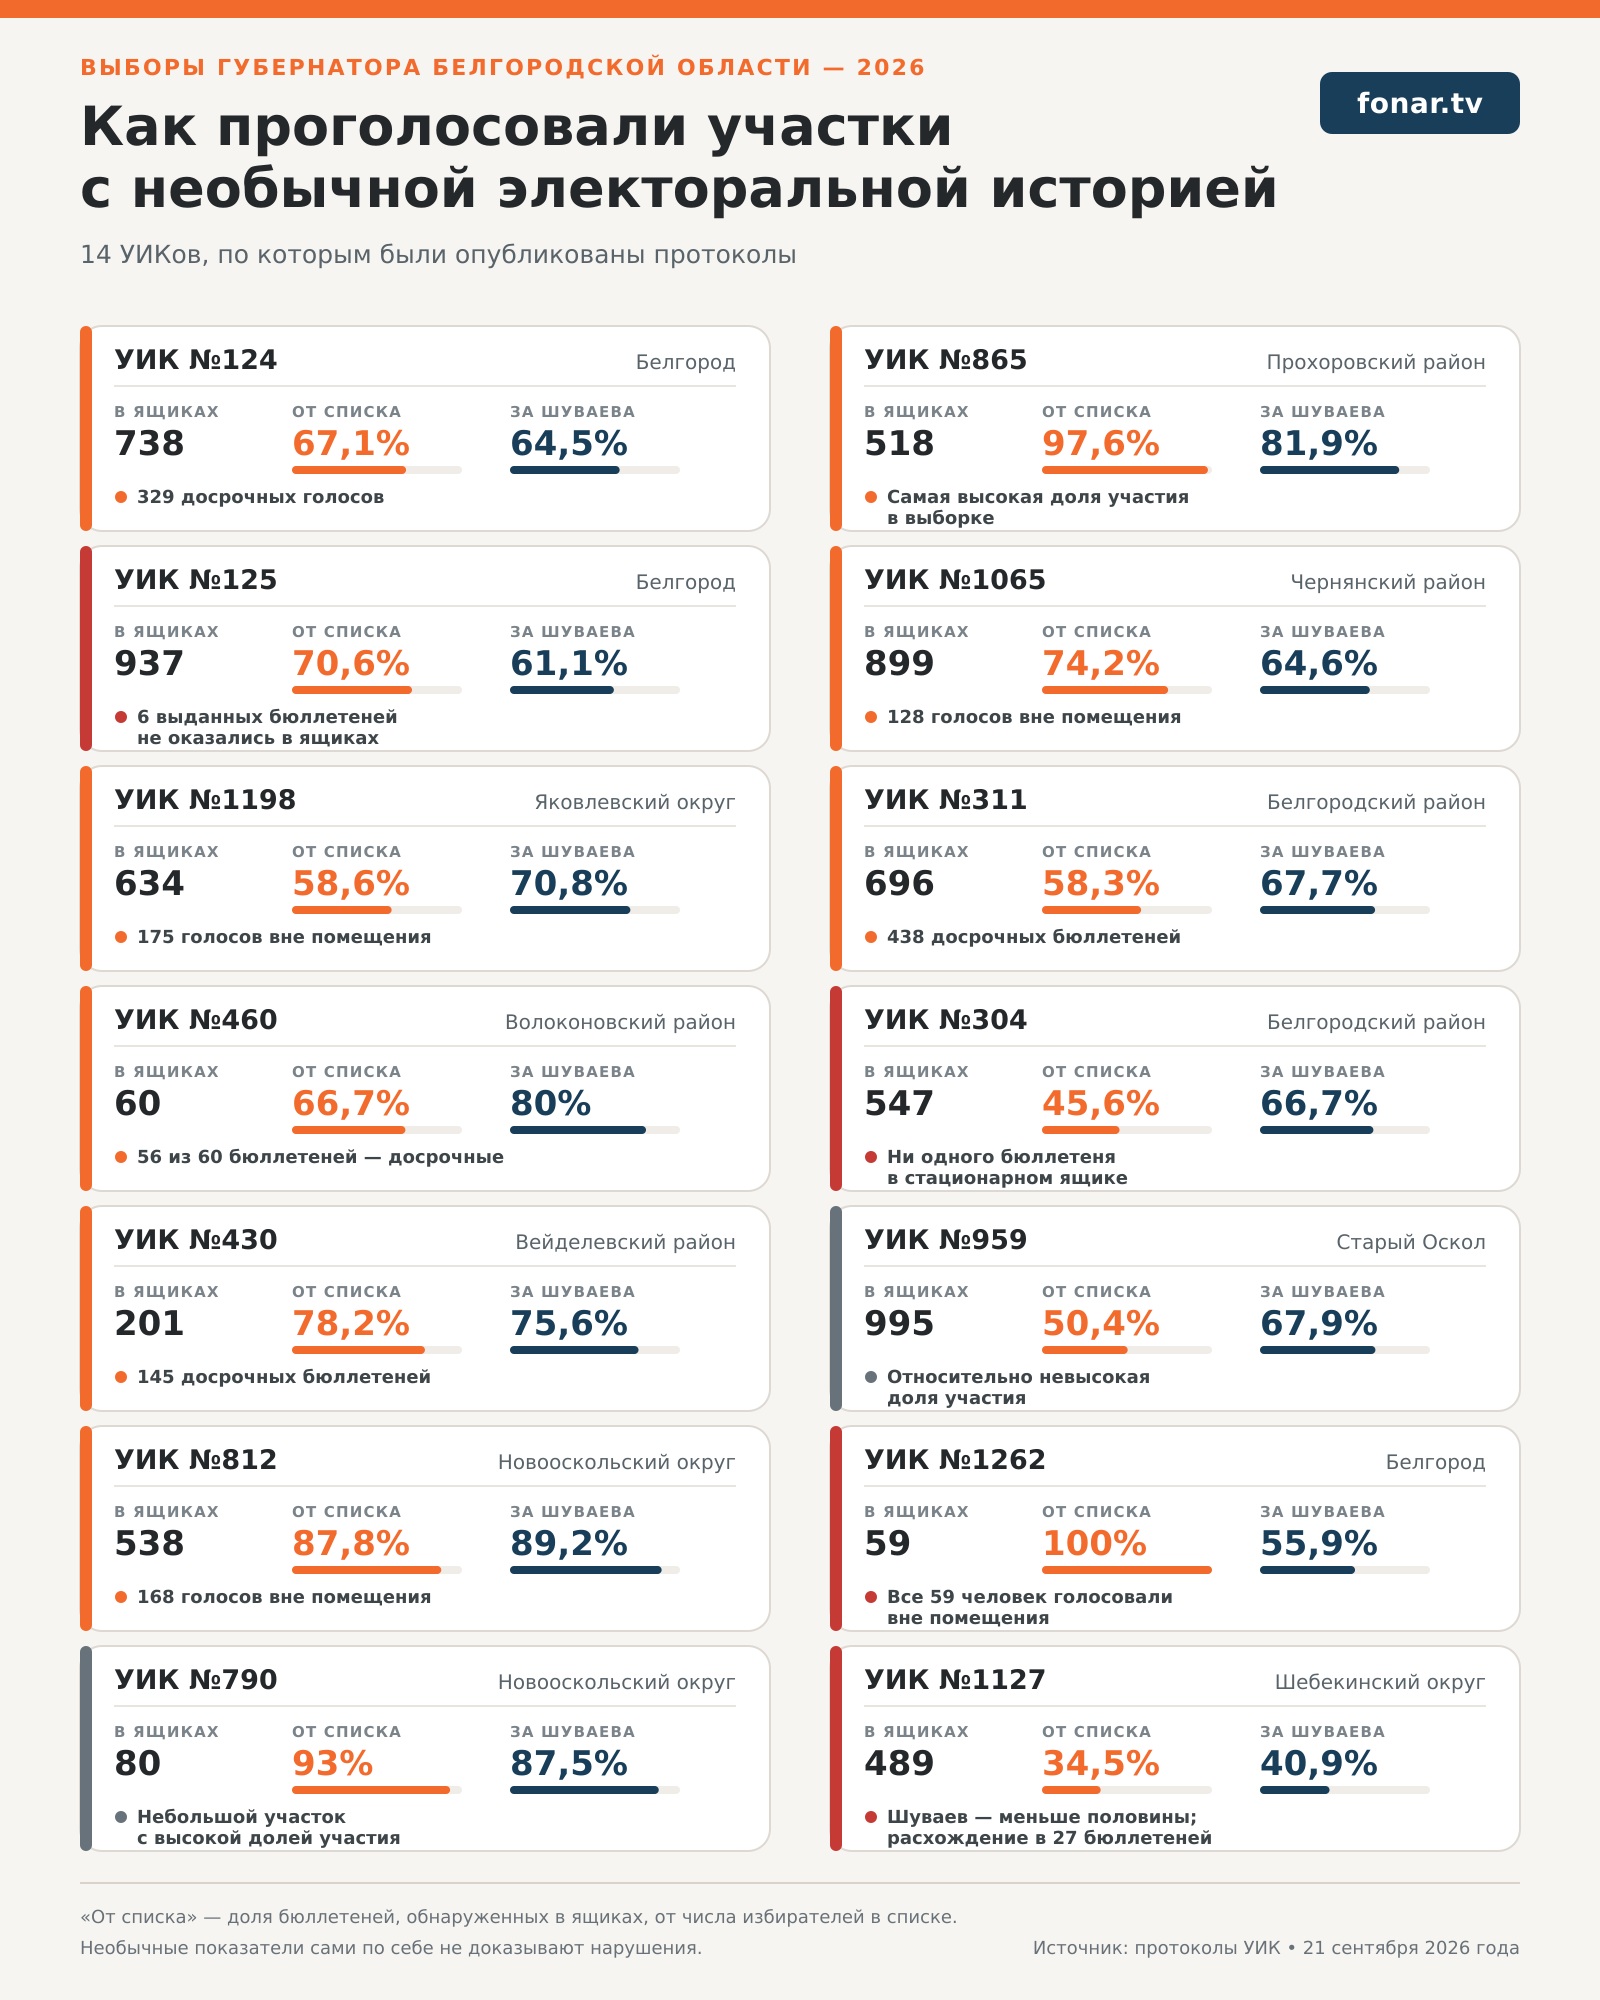Click the gray dot beside Небольшой участок
The image size is (1600, 2000).
tap(121, 1817)
